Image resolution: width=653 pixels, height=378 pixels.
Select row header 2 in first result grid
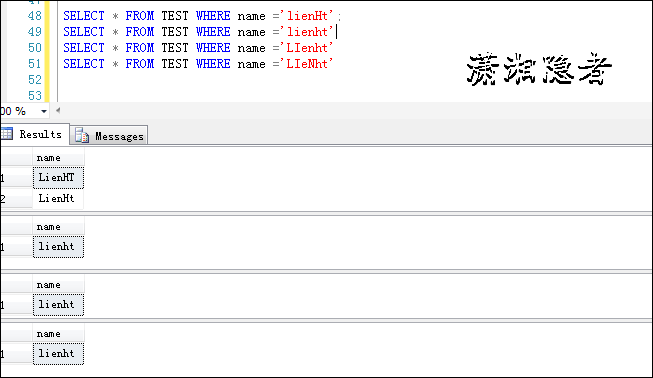[x=16, y=199]
